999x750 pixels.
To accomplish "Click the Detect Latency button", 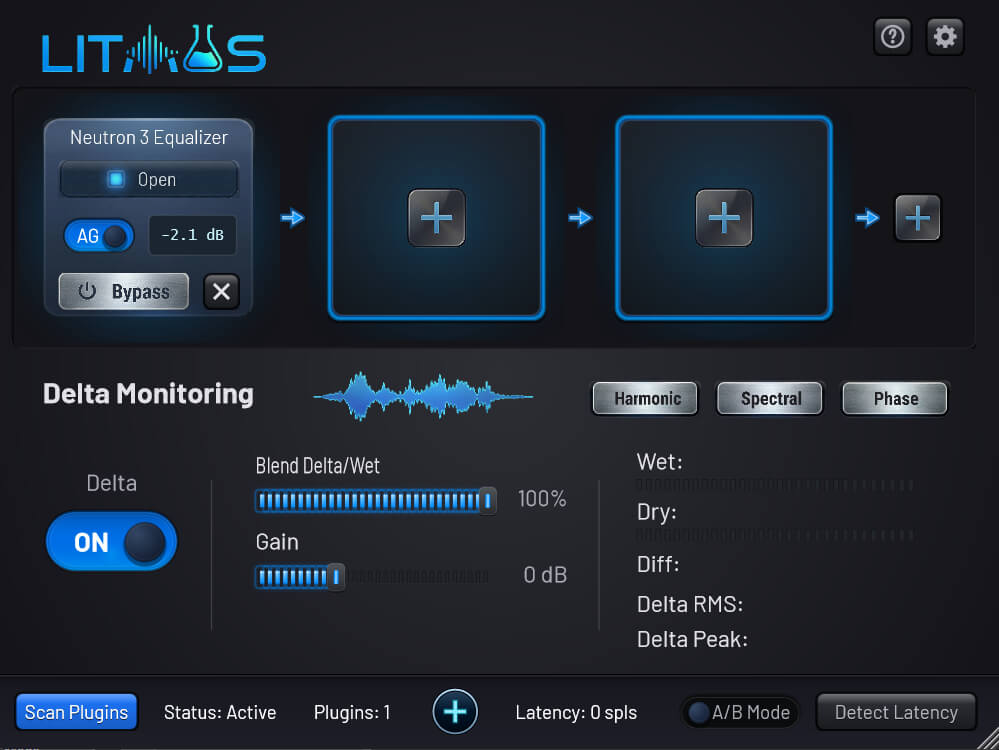I will click(x=896, y=712).
